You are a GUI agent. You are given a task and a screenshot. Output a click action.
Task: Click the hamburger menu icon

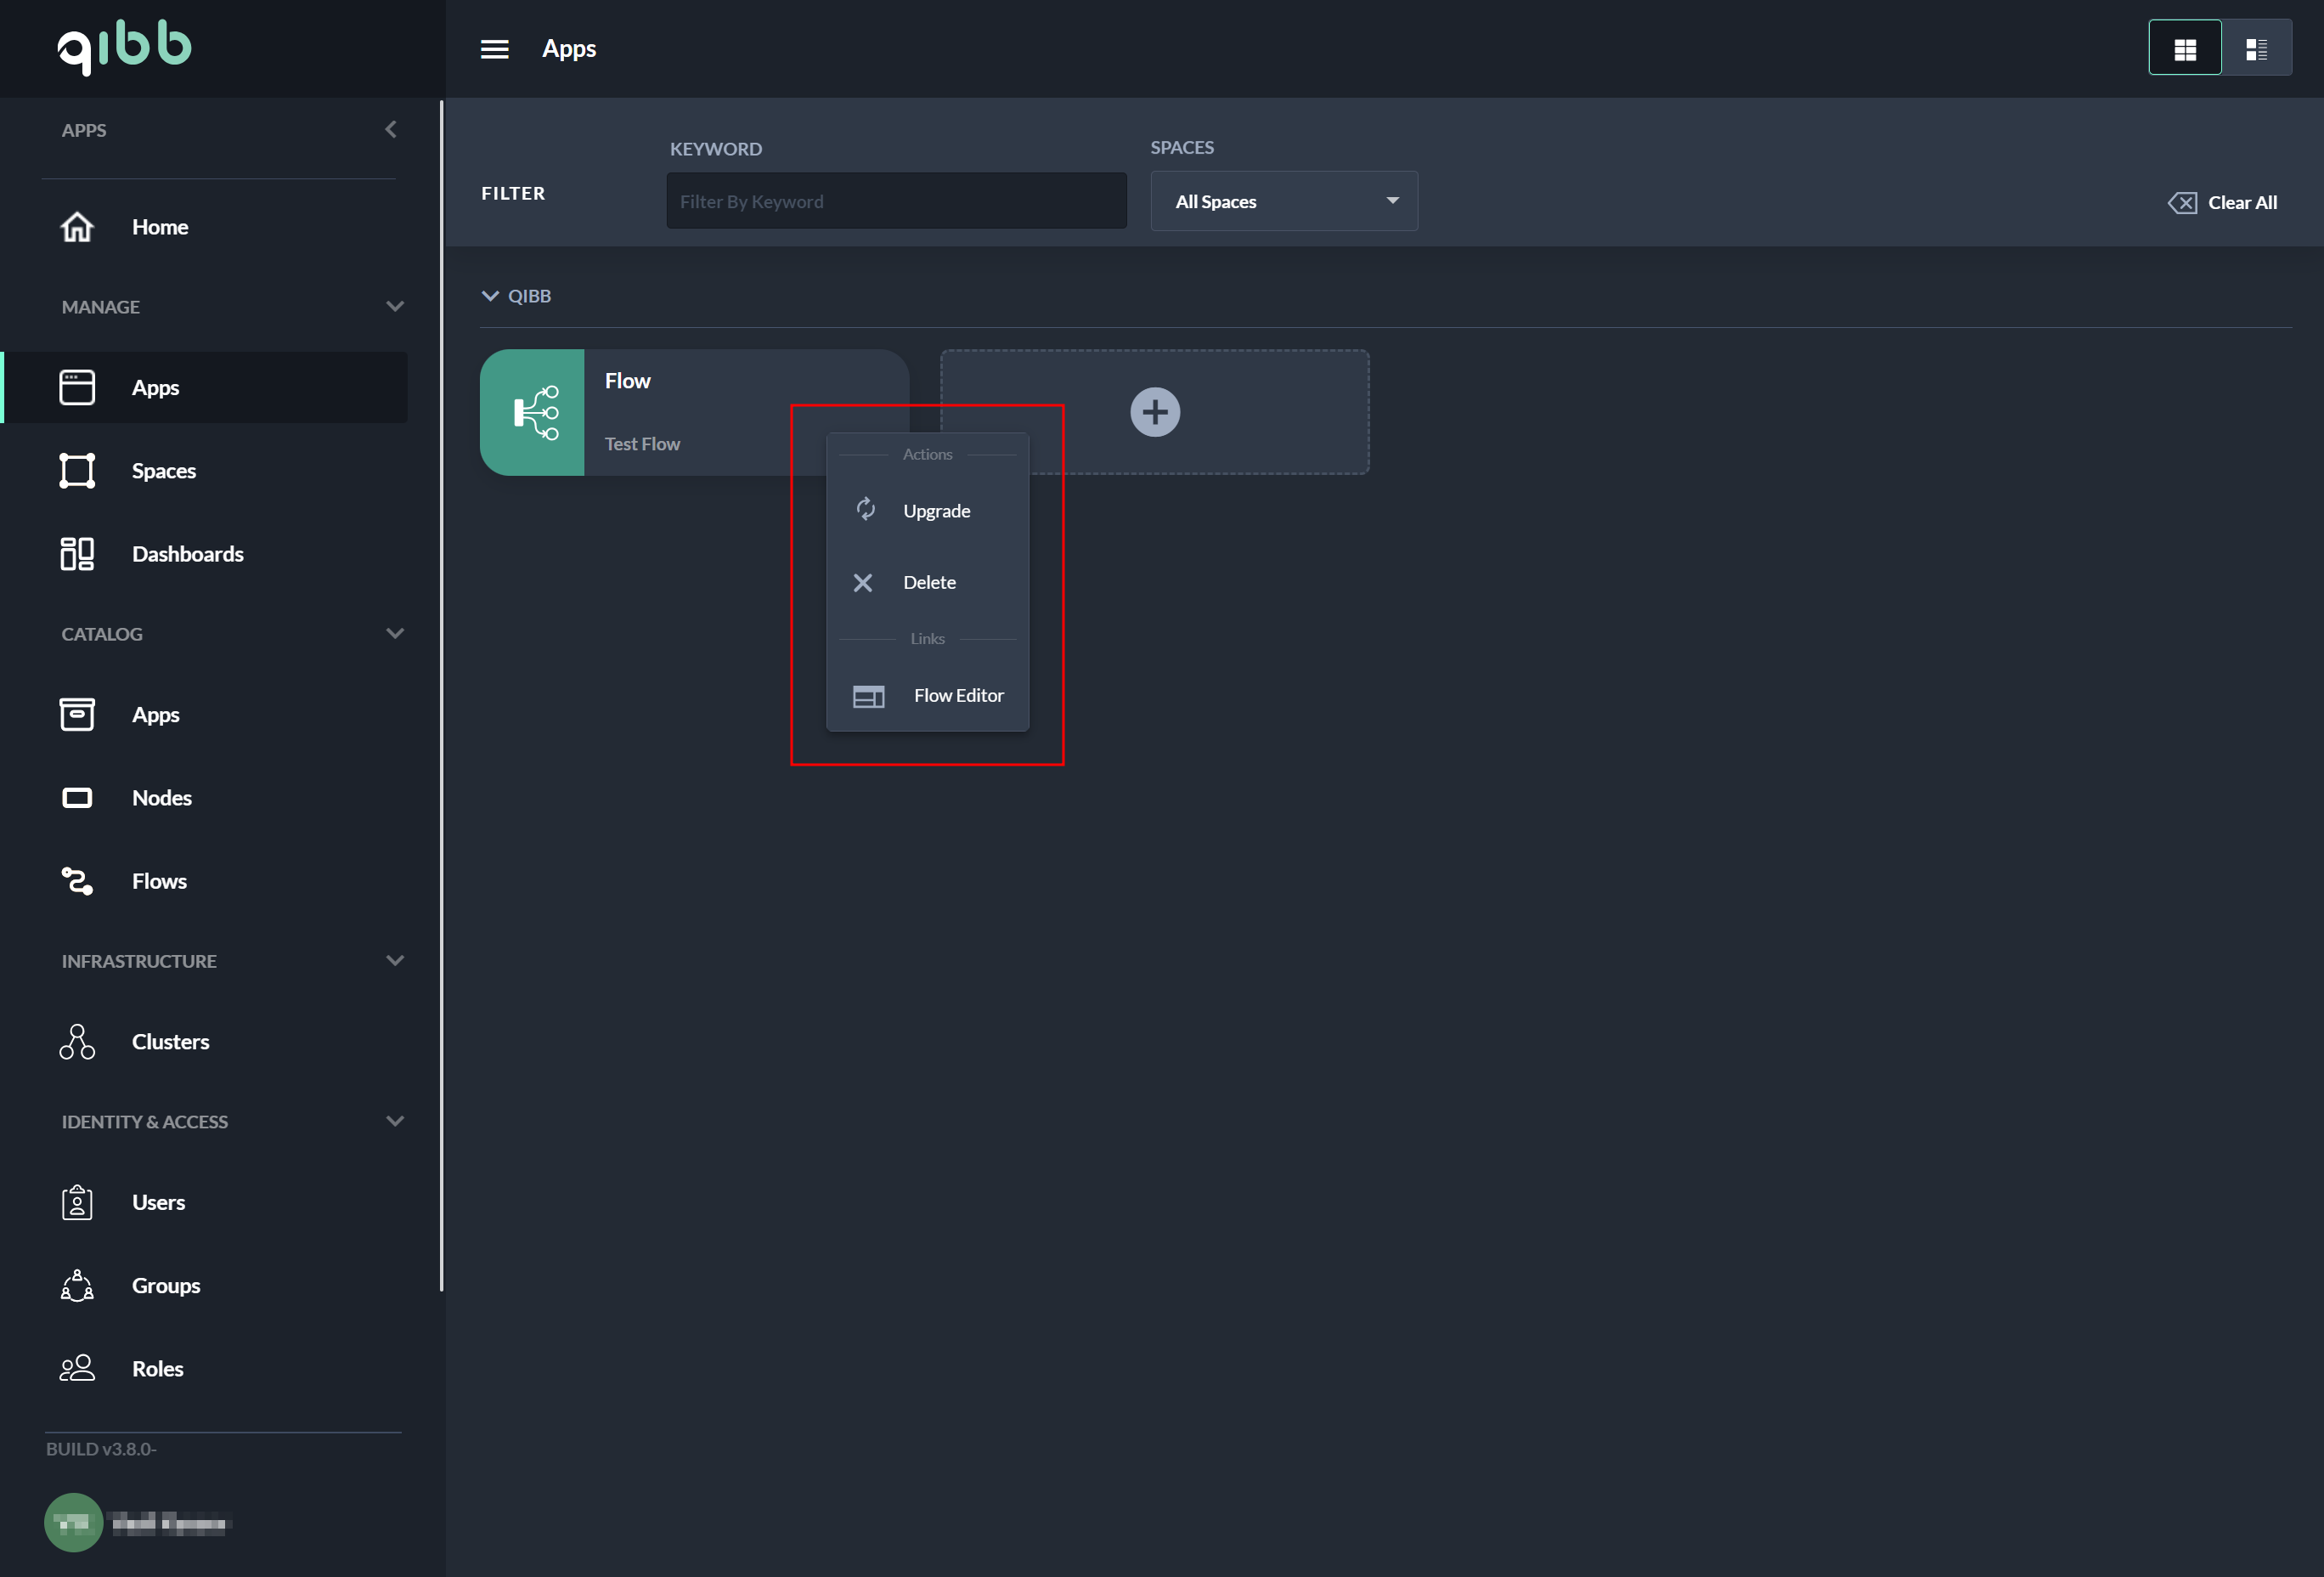click(x=494, y=49)
